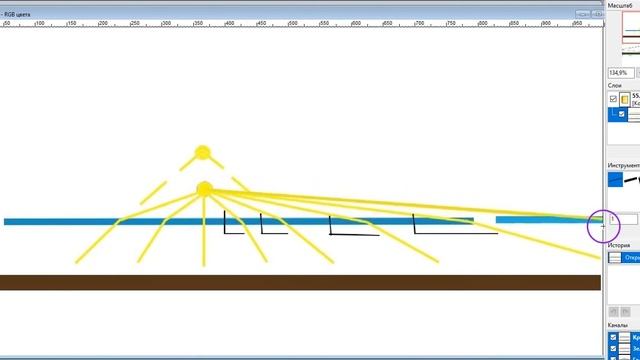This screenshot has height=360, width=640.
Task: Click the undo arrow under История
Action: 613,312
